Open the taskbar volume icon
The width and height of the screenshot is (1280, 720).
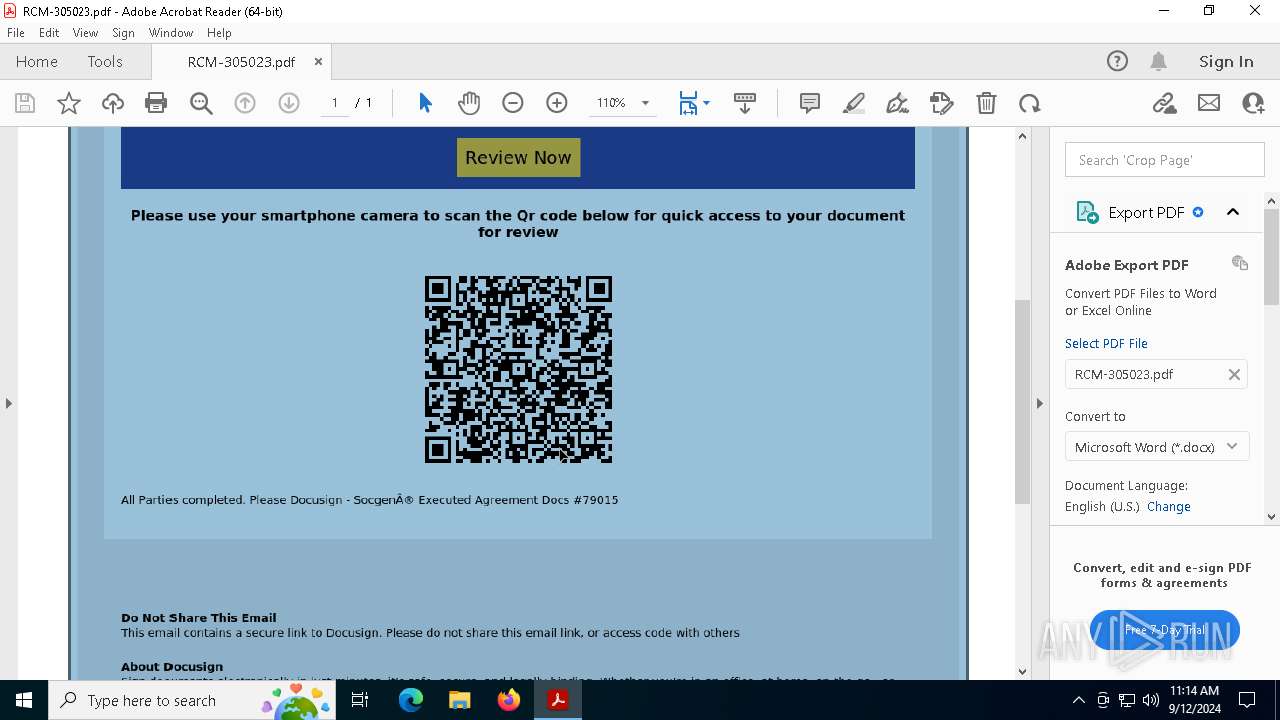click(1151, 700)
